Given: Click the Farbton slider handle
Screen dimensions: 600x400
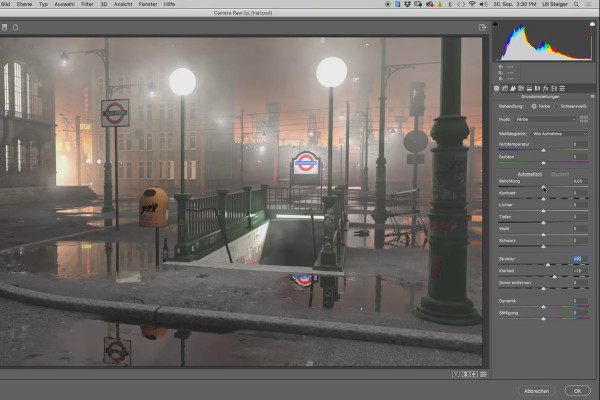Looking at the screenshot, I should pyautogui.click(x=543, y=163).
